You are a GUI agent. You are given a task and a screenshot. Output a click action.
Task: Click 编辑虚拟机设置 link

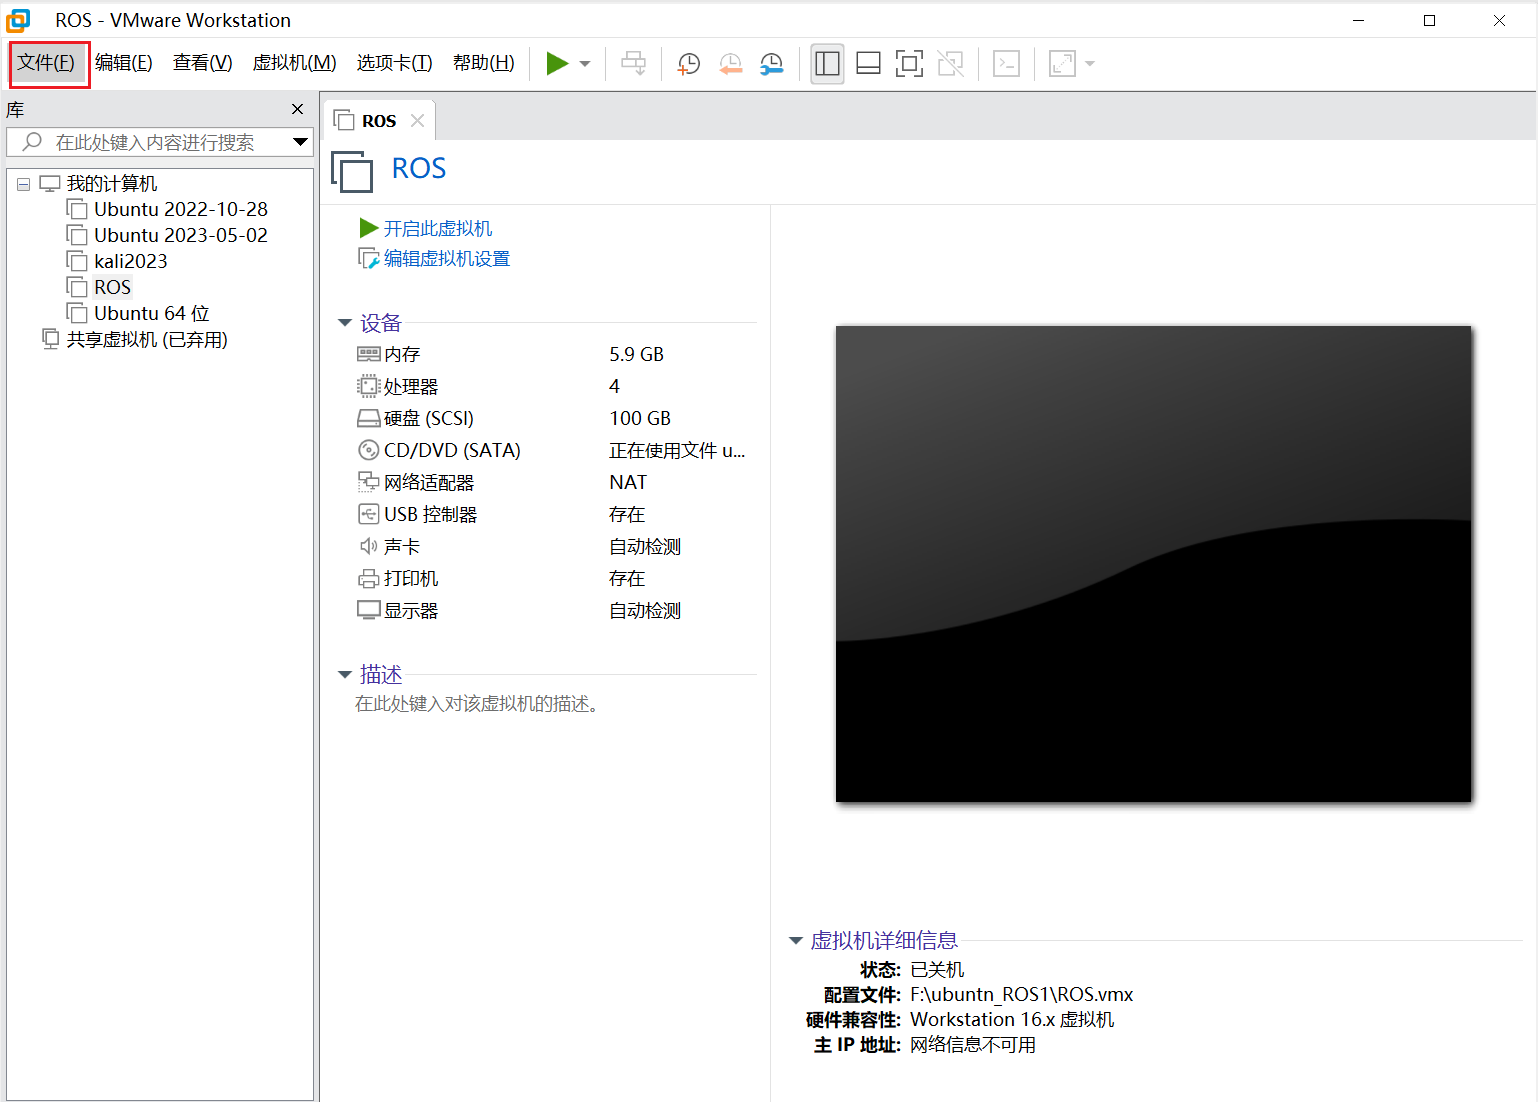[x=447, y=259]
